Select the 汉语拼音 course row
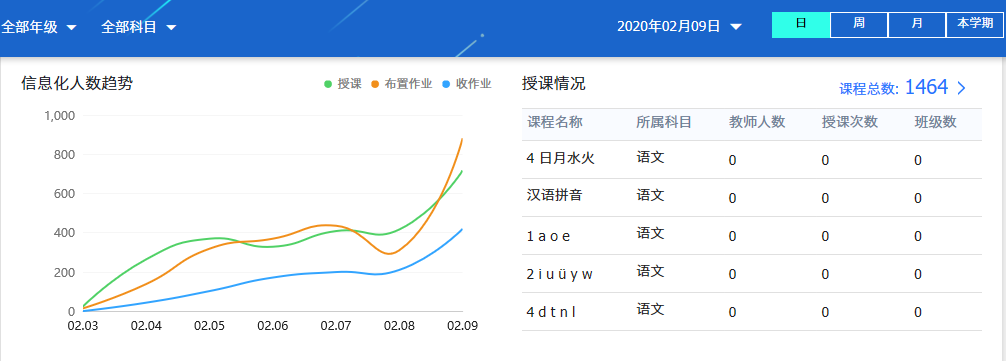The width and height of the screenshot is (1006, 361). click(x=751, y=197)
